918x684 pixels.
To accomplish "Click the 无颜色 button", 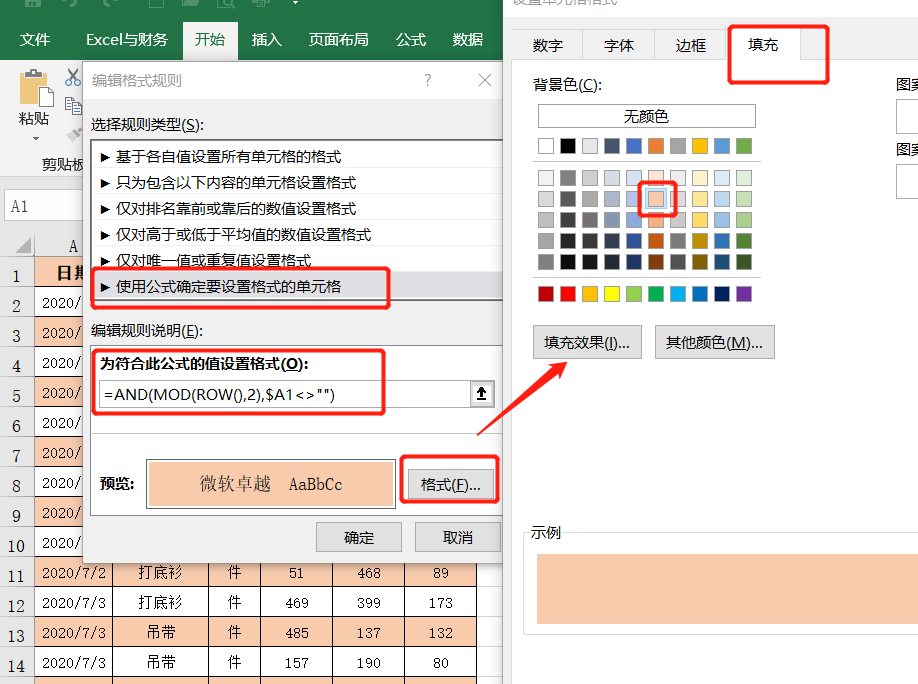I will (x=646, y=116).
